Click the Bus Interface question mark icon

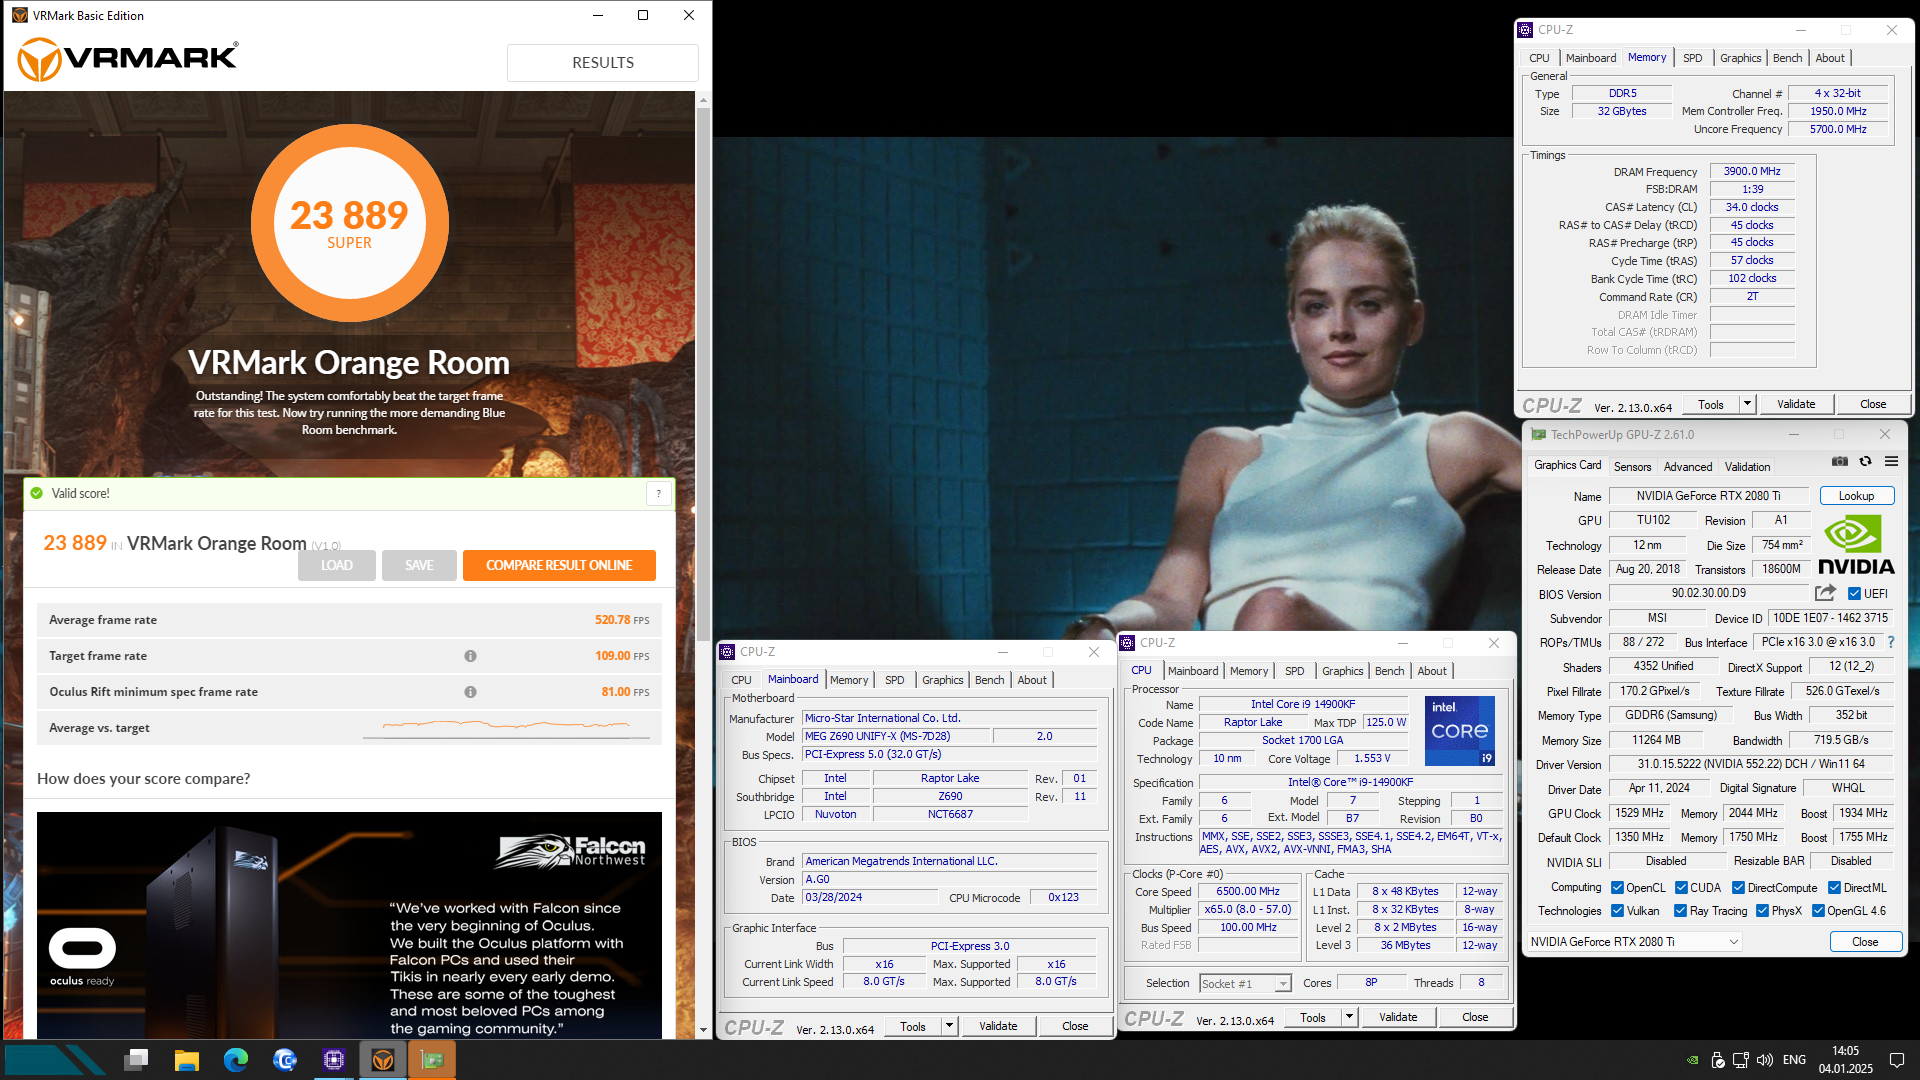[x=1890, y=642]
